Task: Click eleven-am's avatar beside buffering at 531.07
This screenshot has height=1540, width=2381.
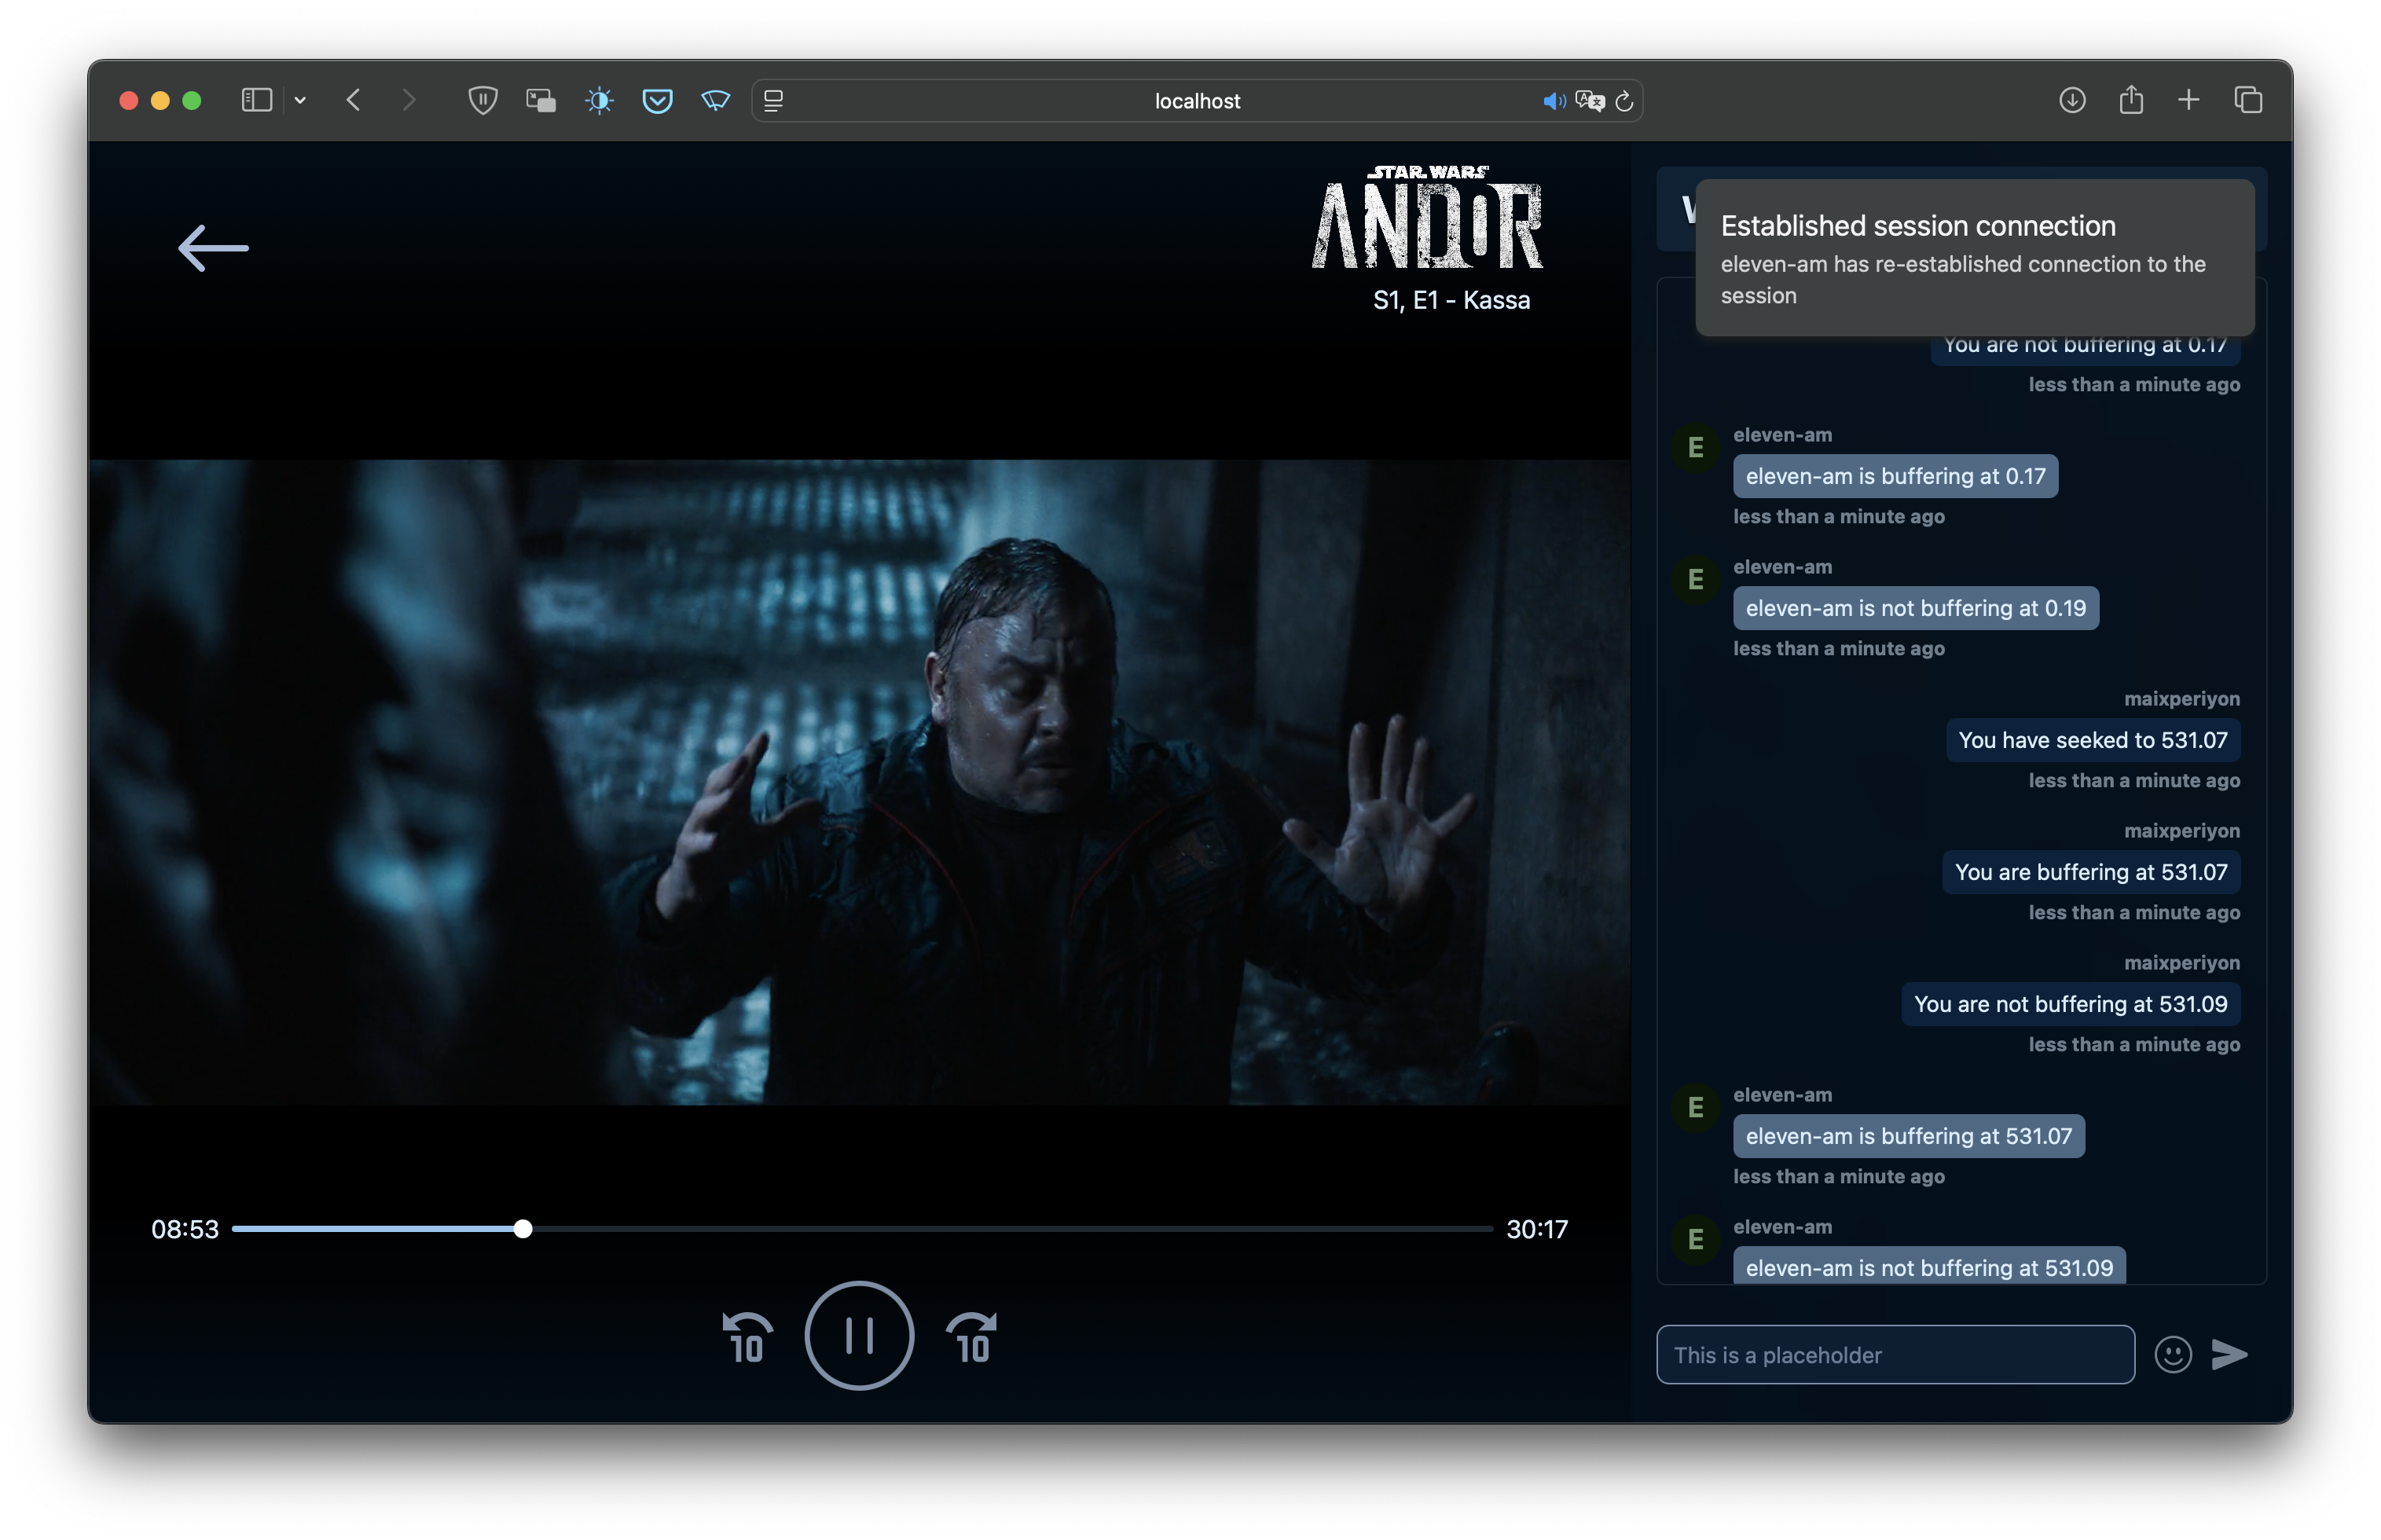Action: pyautogui.click(x=1696, y=1108)
